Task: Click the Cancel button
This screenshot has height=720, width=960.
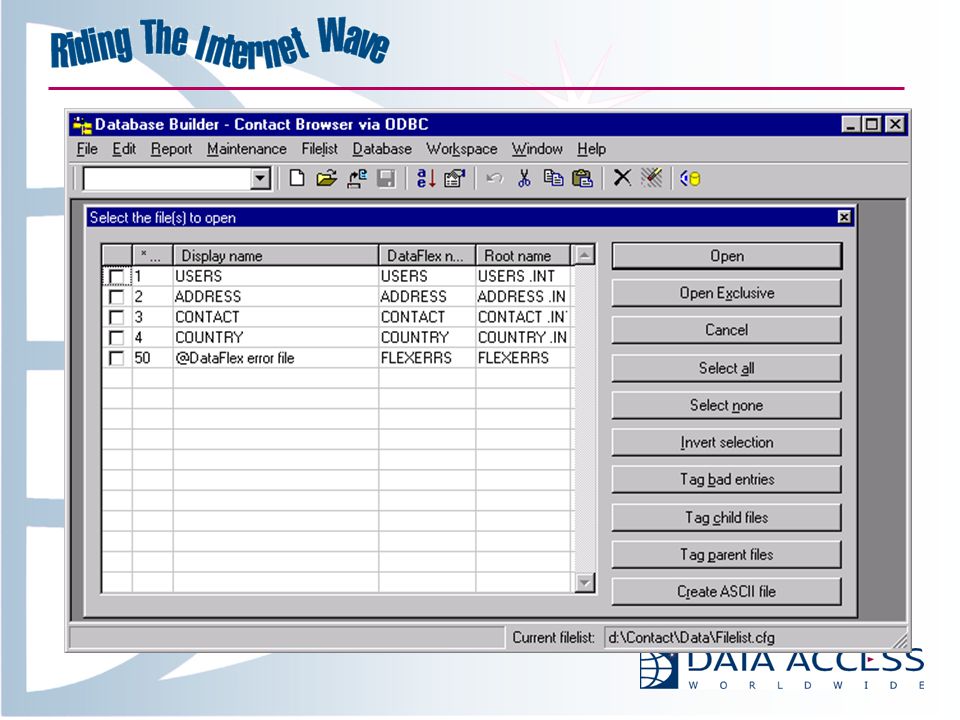Action: [x=727, y=331]
